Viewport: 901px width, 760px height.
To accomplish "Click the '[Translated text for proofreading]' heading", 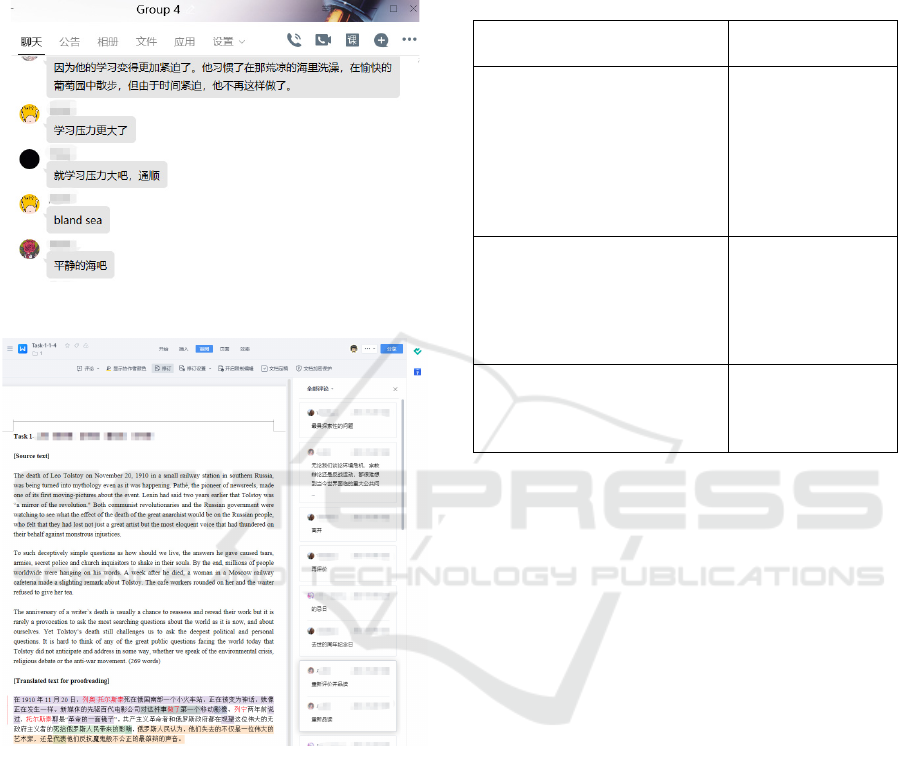I will click(x=61, y=681).
